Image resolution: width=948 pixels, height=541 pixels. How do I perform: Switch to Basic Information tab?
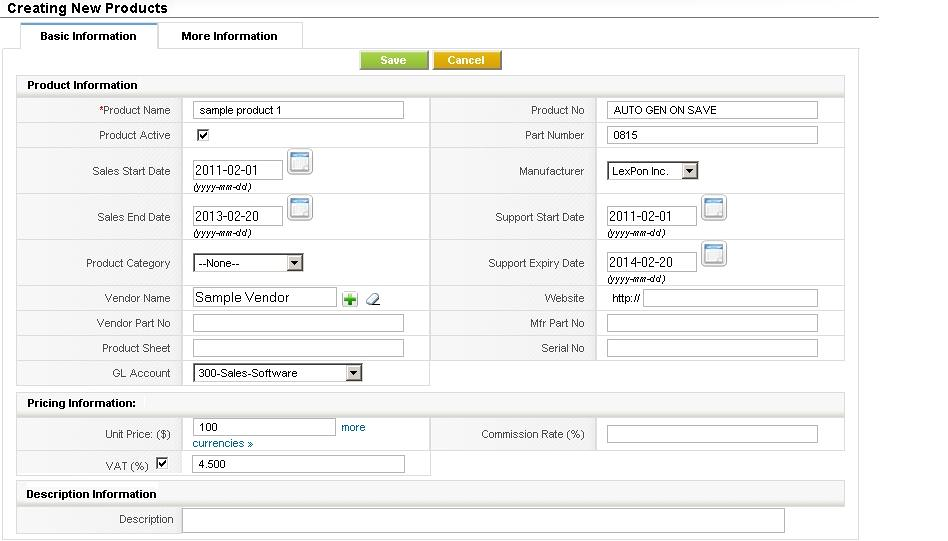pyautogui.click(x=89, y=36)
